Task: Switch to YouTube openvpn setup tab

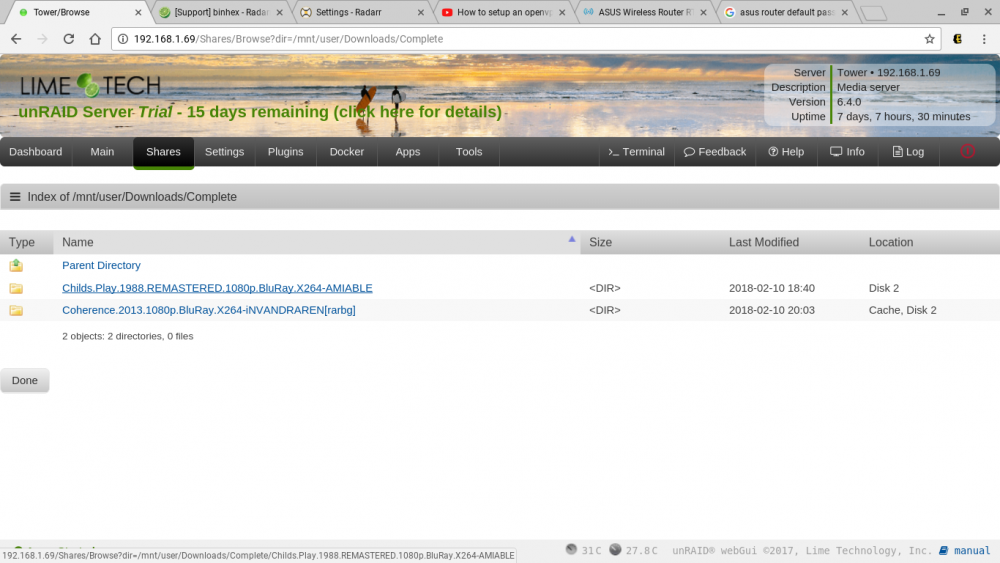Action: [504, 12]
